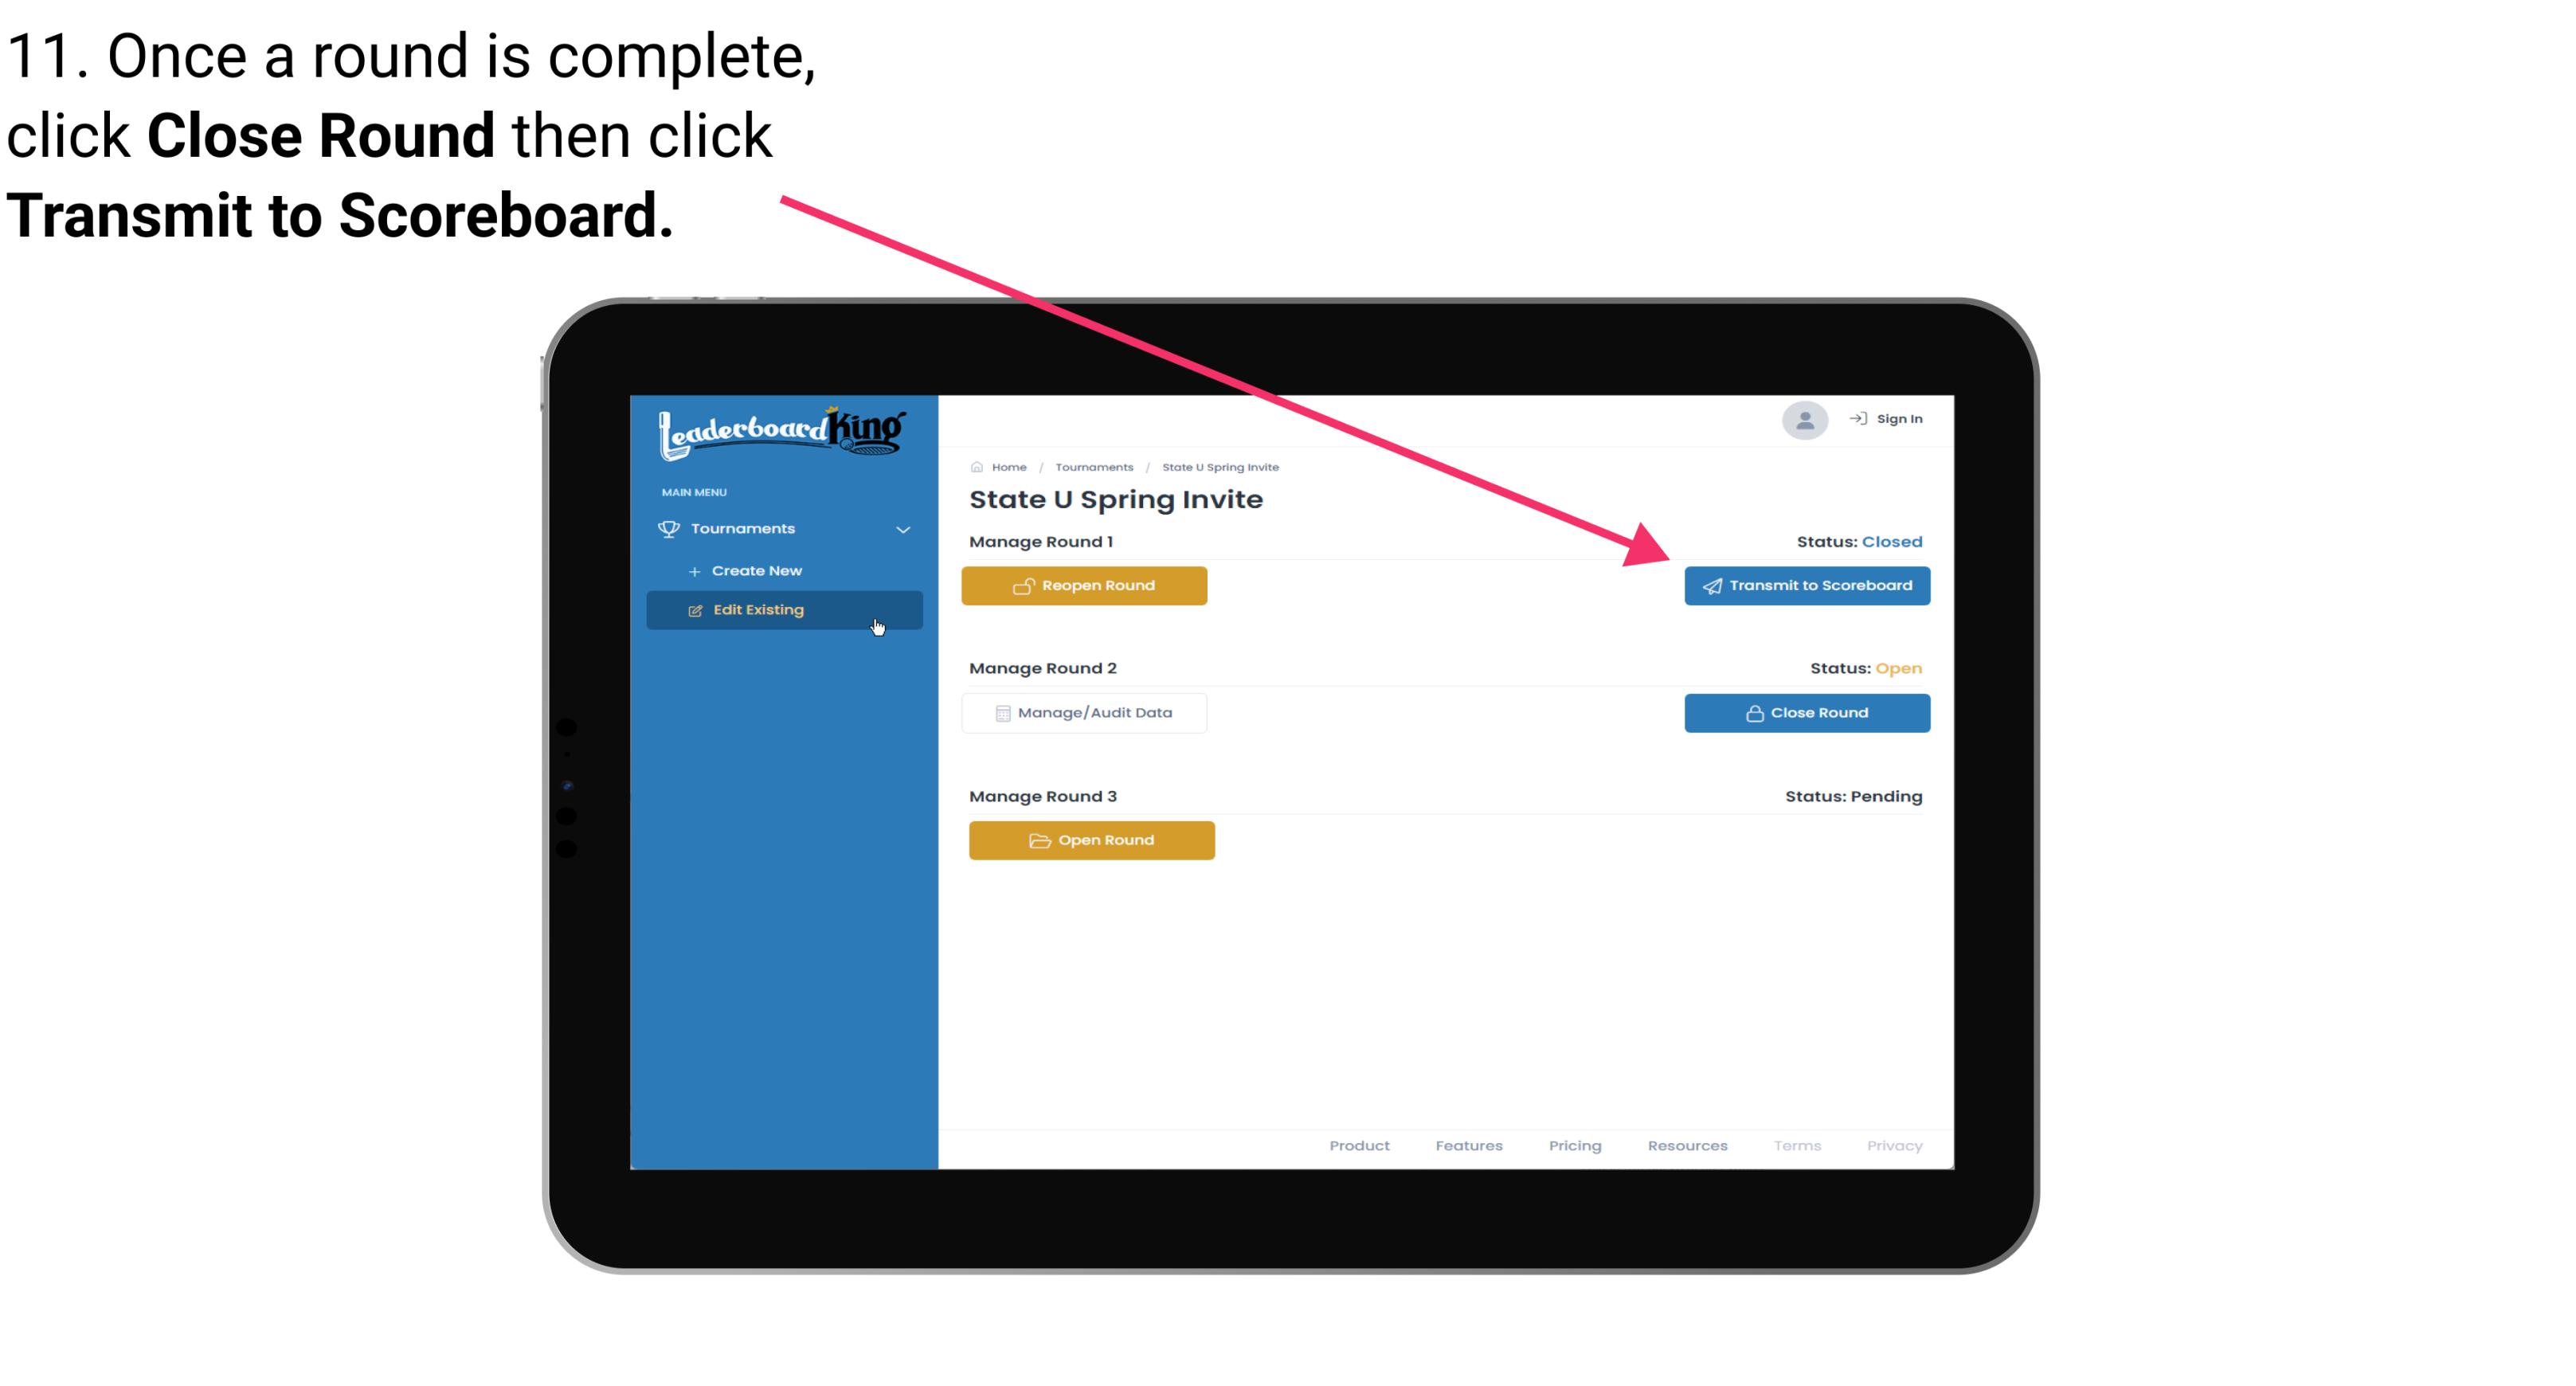Click the Open Round button for Round 3
This screenshot has height=1386, width=2576.
pyautogui.click(x=1092, y=840)
